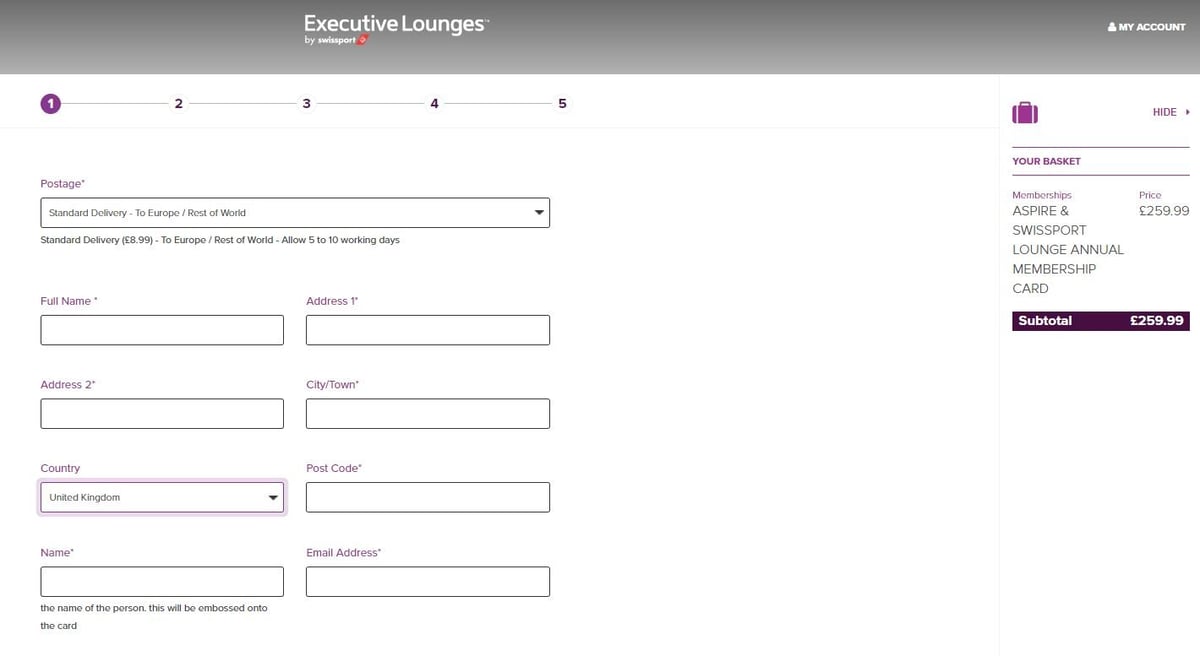
Task: Click the Aspire & Swissport membership item
Action: 1067,249
